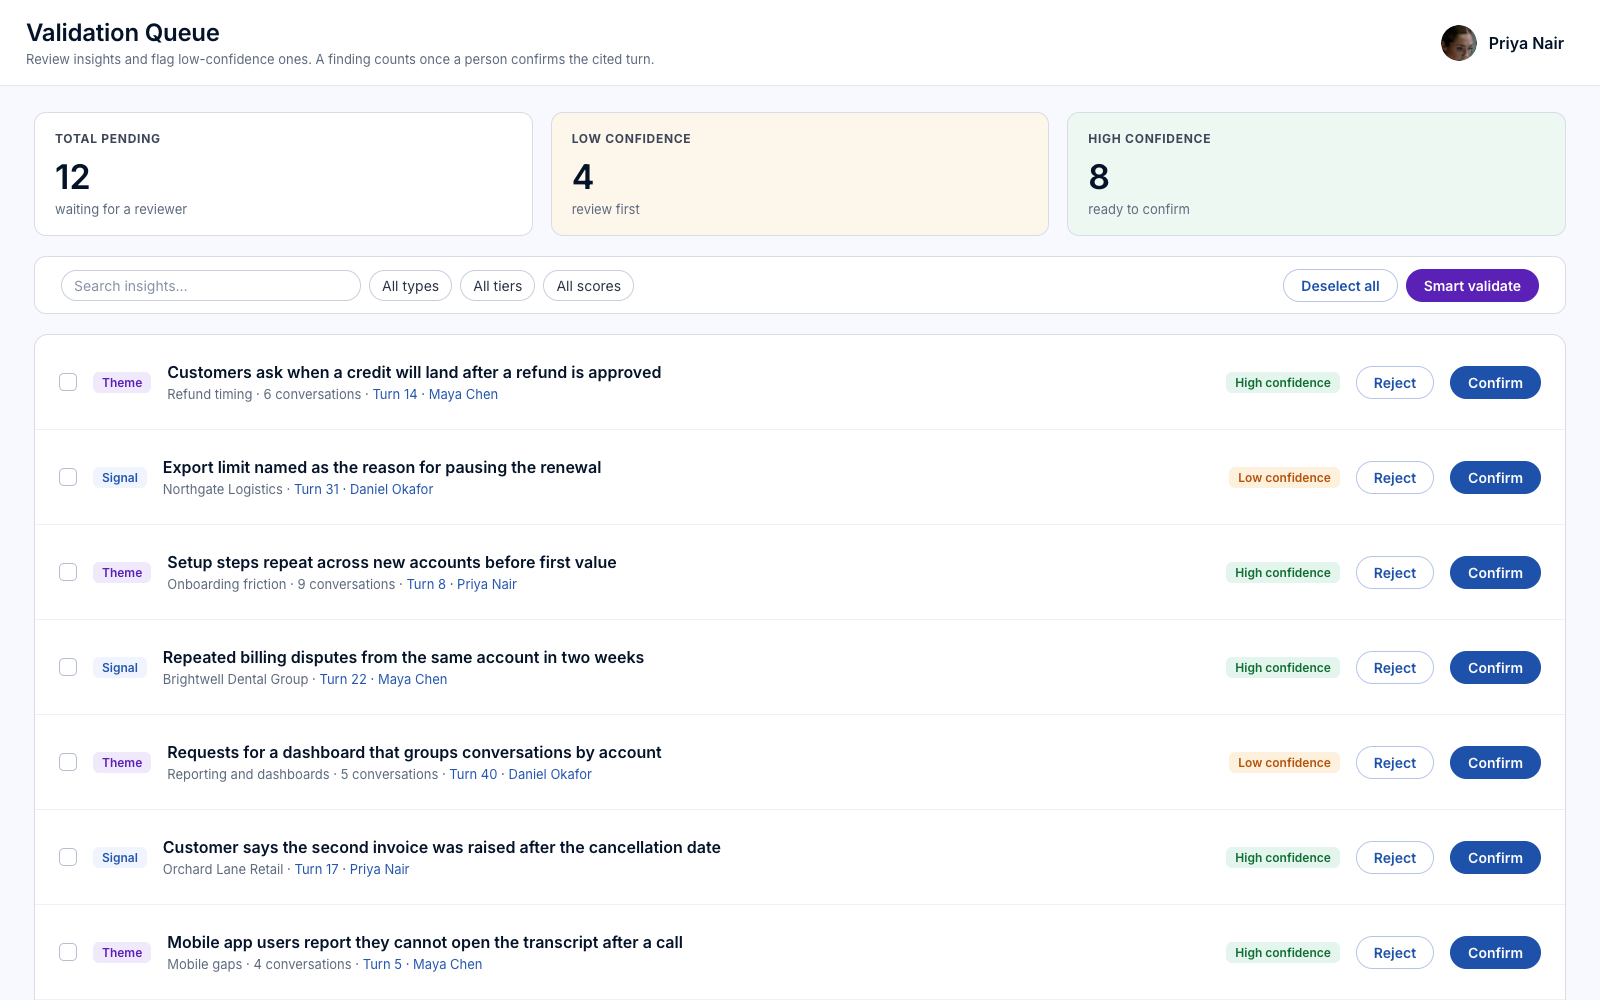
Task: Confirm the dashboard requests theme
Action: coord(1495,763)
